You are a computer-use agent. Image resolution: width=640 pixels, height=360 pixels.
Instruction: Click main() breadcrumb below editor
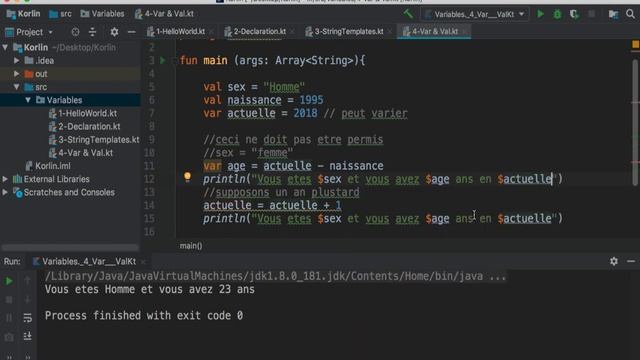(x=191, y=246)
